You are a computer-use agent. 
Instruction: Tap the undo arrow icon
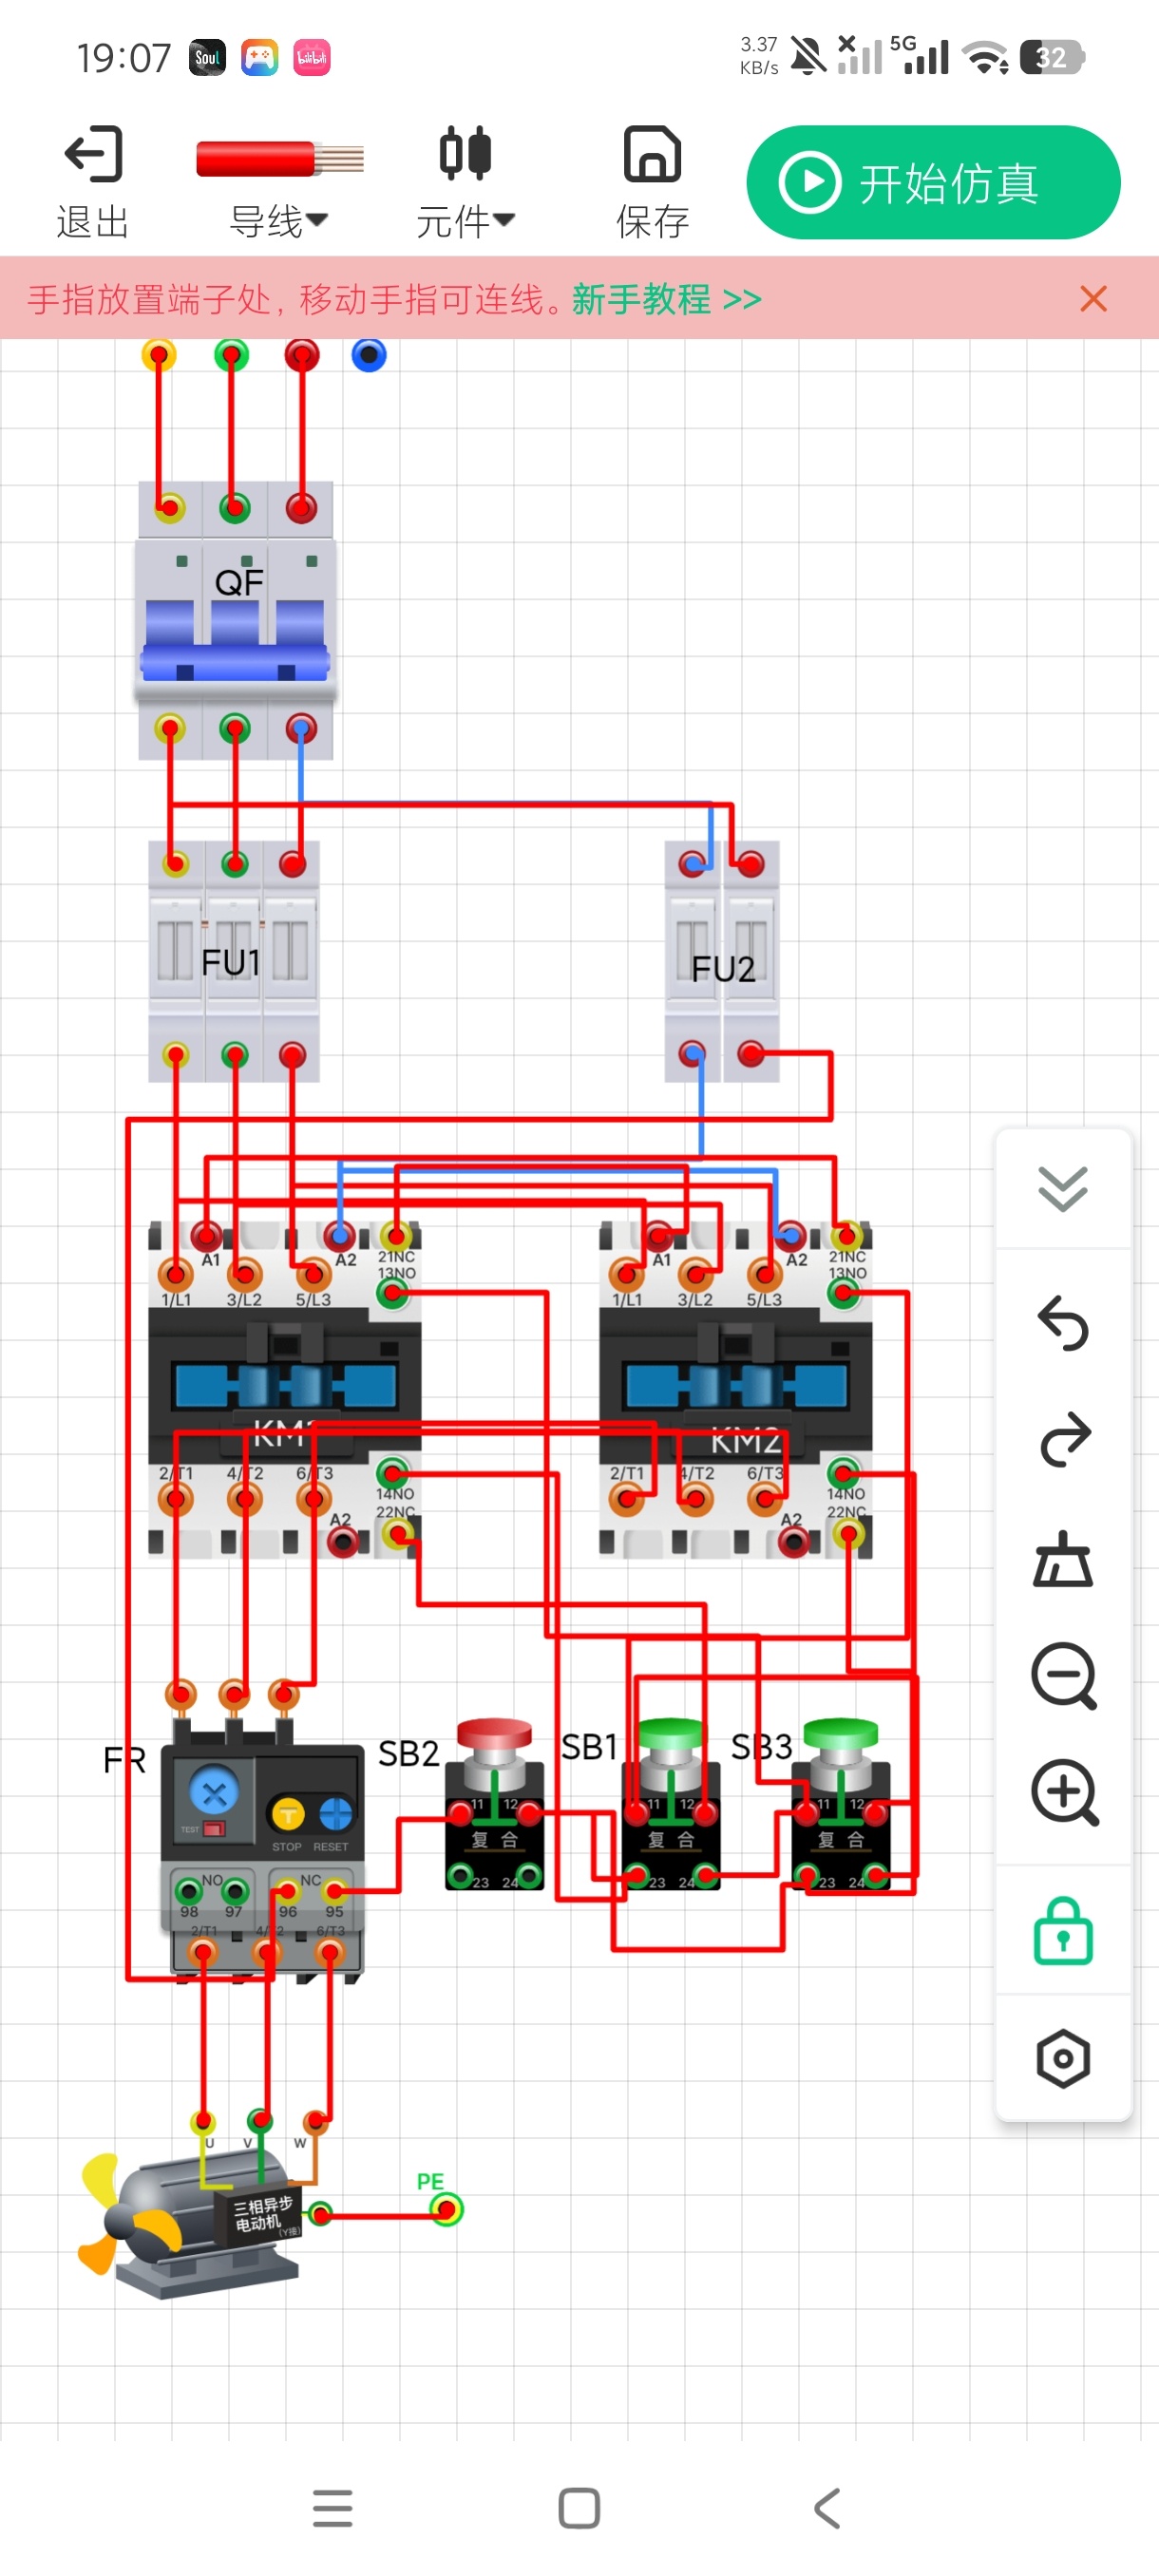[1063, 1323]
